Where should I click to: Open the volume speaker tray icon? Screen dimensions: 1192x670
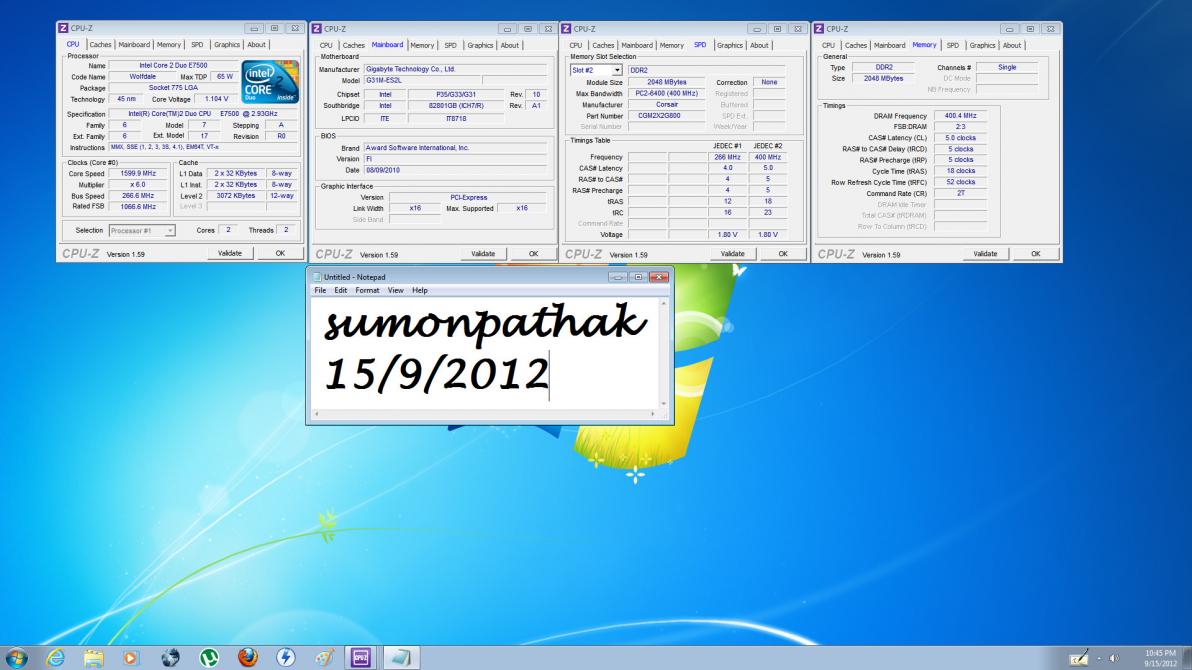(1114, 659)
